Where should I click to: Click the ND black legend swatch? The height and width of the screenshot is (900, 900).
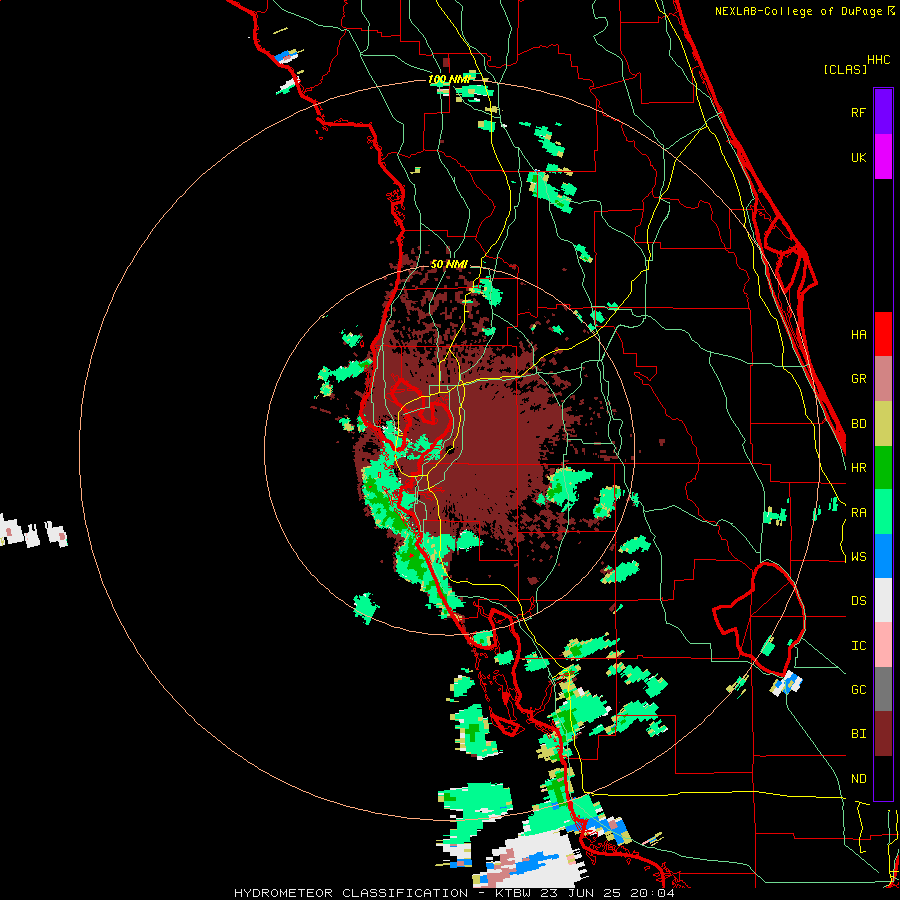pyautogui.click(x=883, y=778)
